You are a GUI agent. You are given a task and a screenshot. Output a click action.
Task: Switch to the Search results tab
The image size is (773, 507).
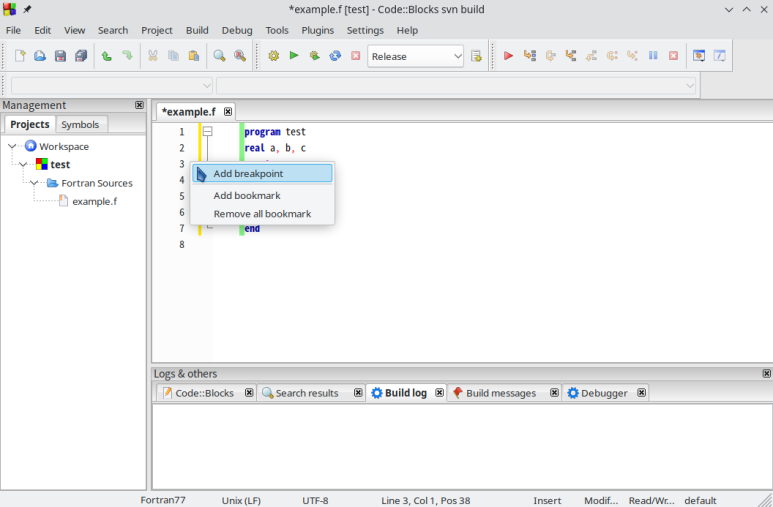point(307,393)
